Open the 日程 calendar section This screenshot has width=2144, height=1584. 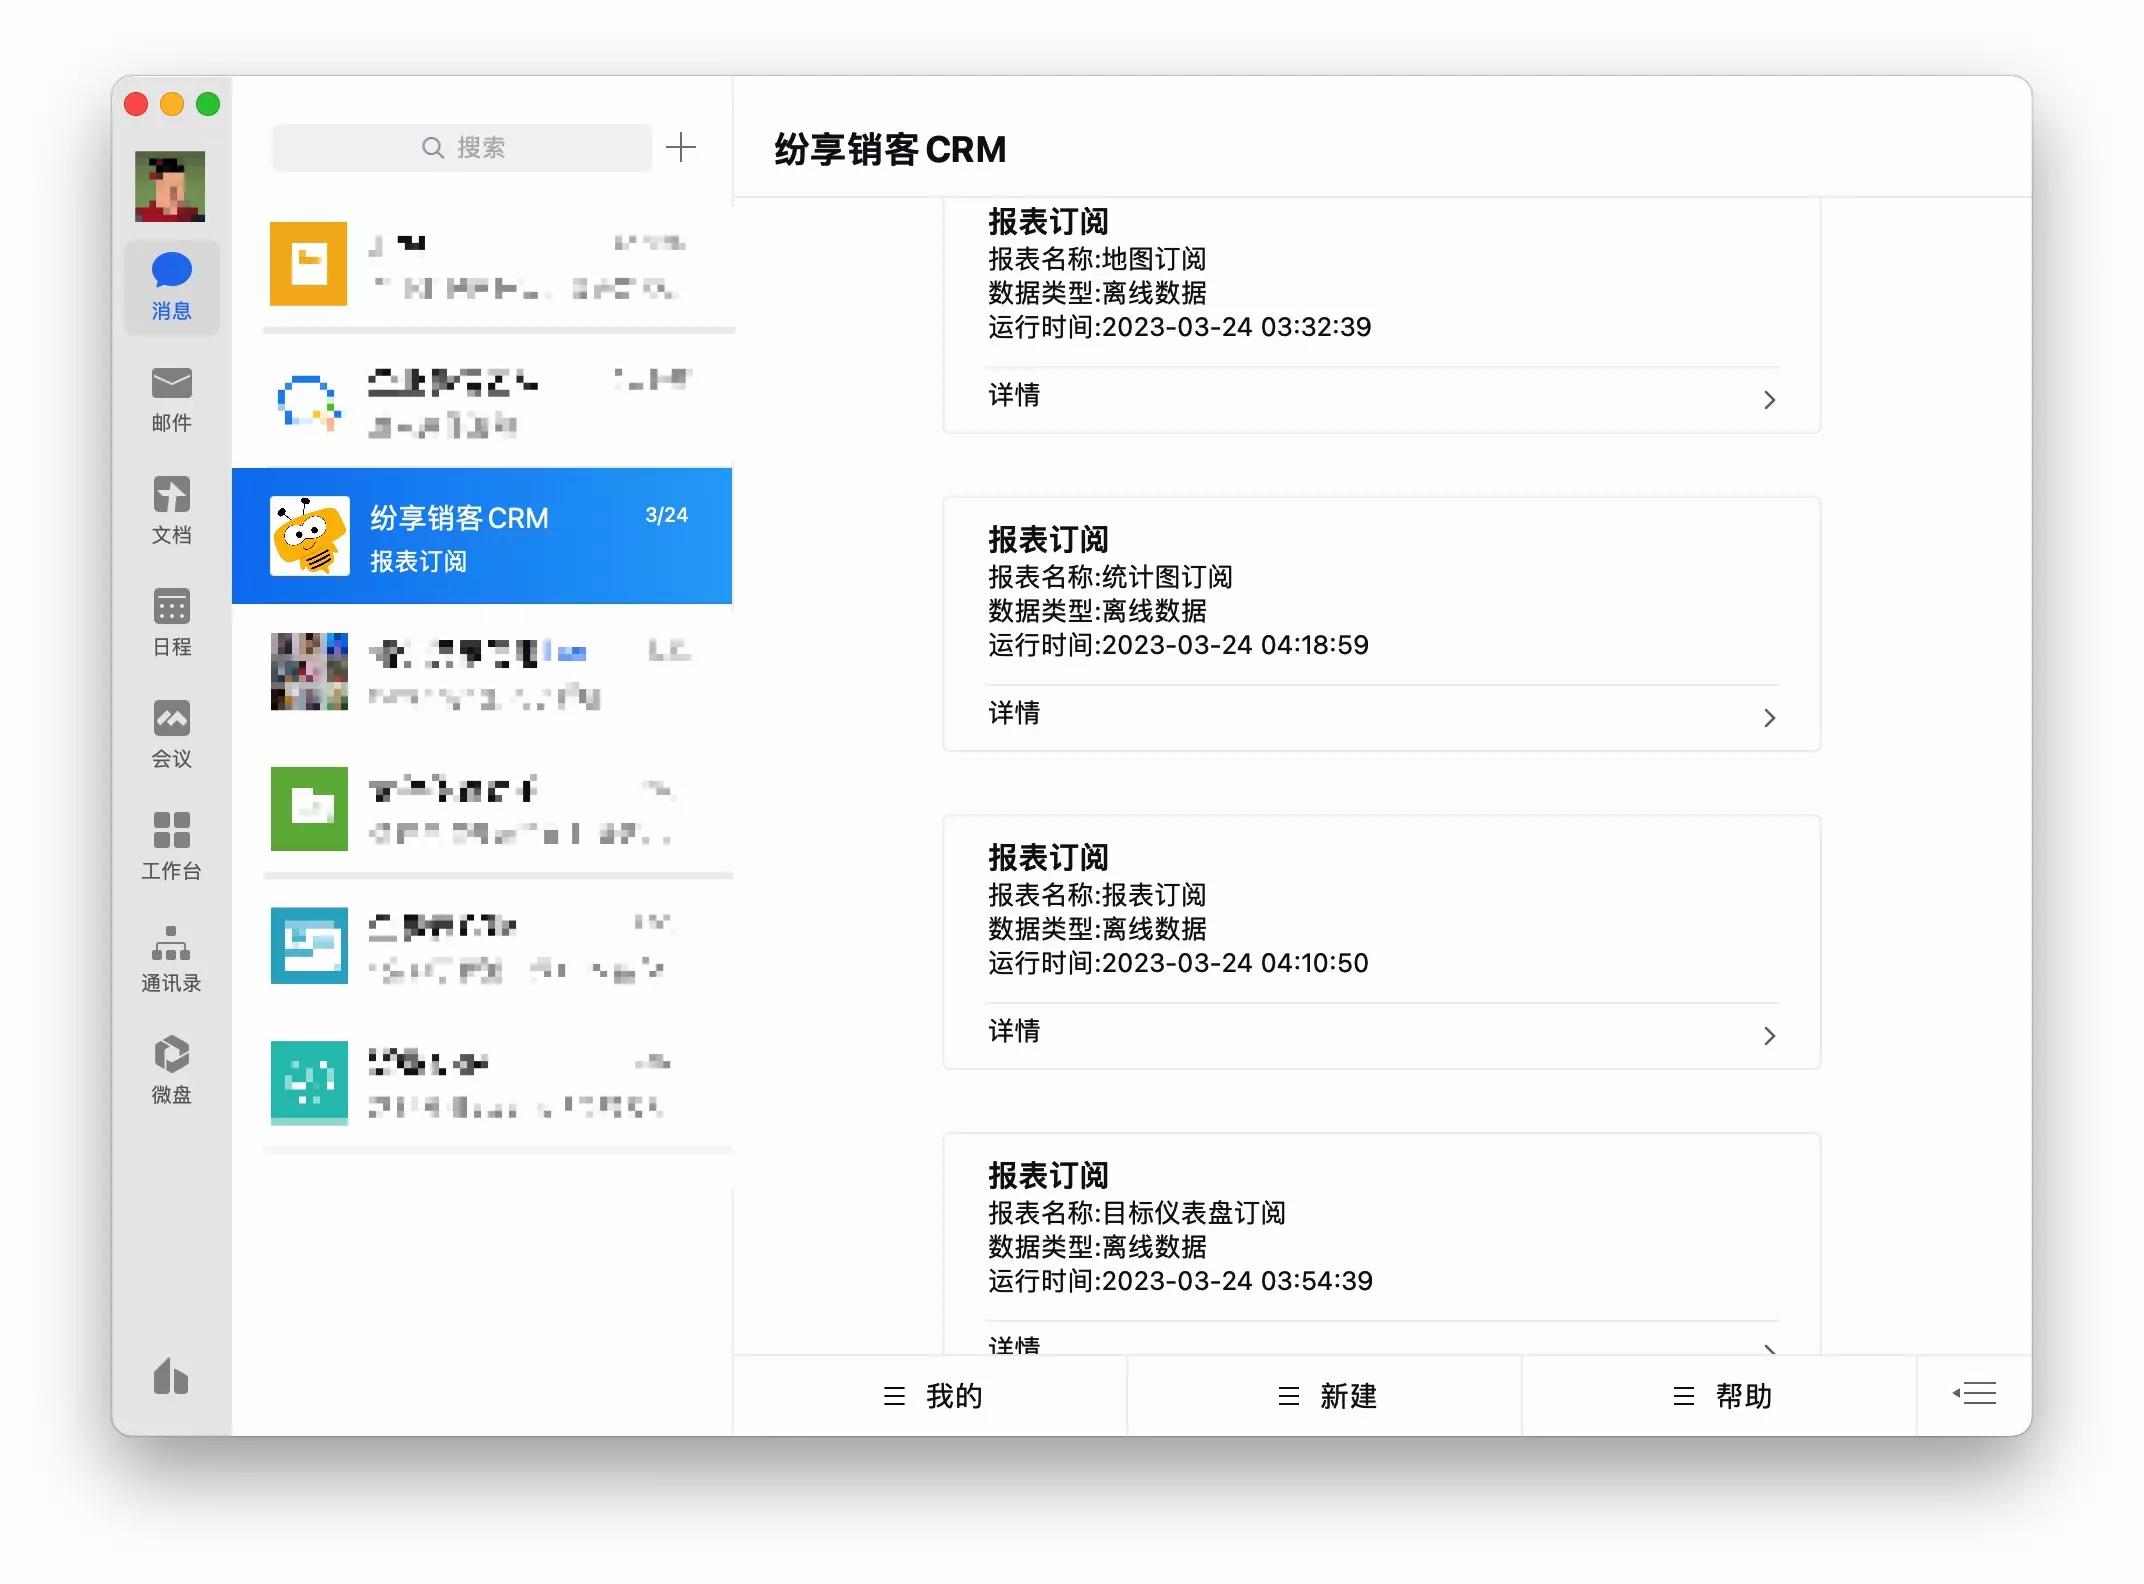171,623
